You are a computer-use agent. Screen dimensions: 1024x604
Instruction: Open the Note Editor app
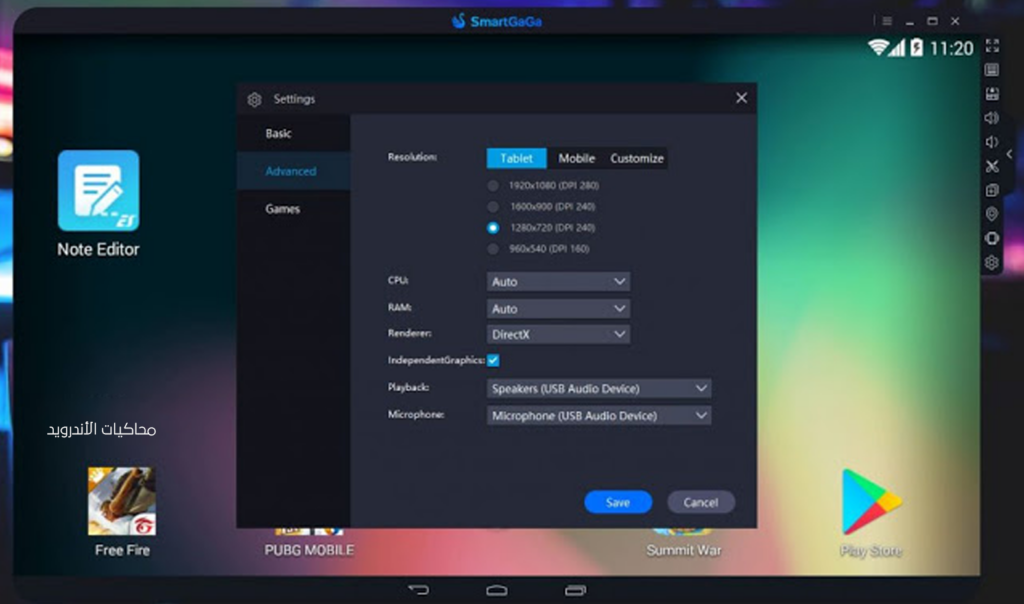(x=99, y=191)
